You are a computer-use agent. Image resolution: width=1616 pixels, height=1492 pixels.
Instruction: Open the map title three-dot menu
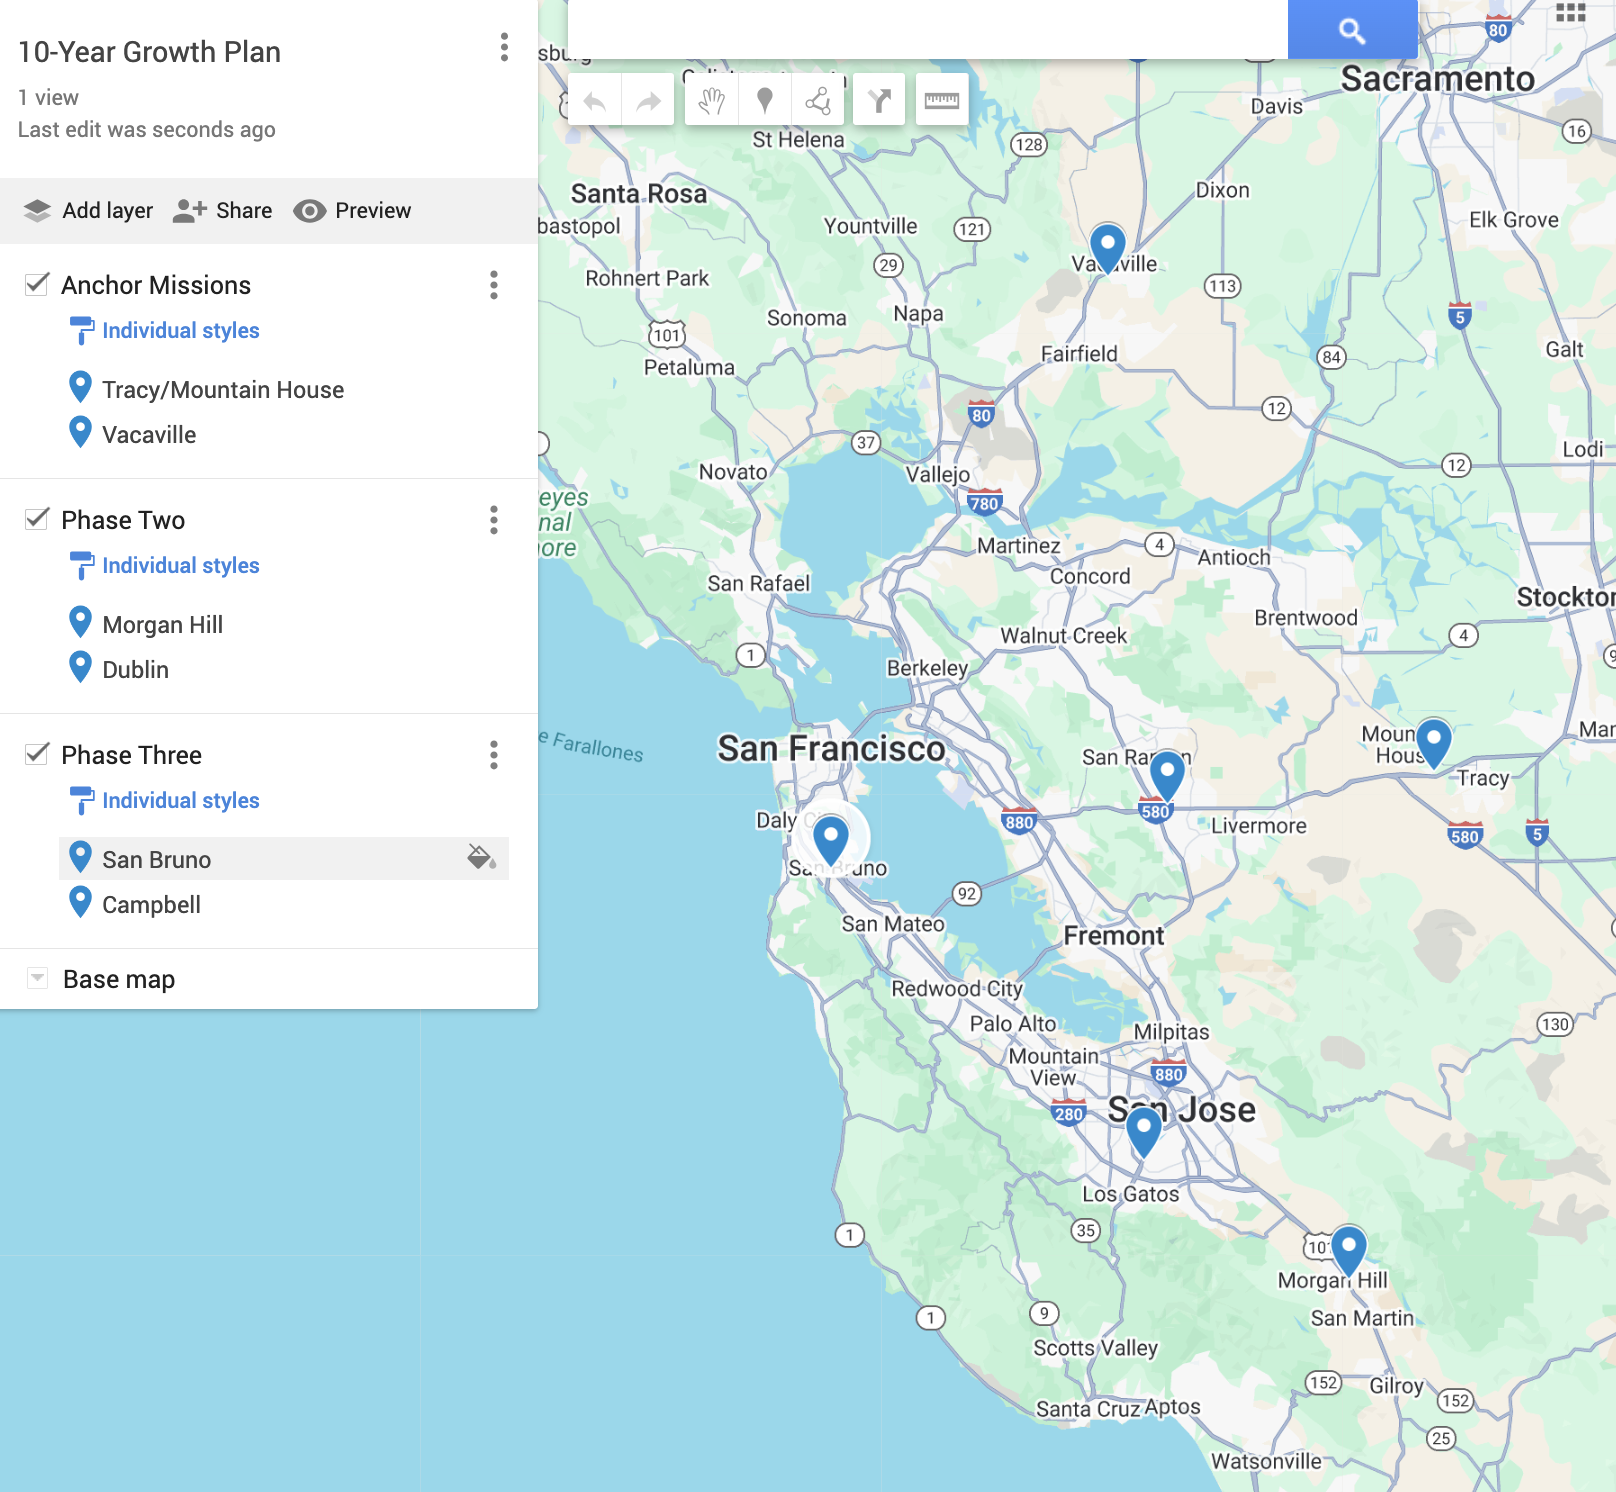[504, 47]
